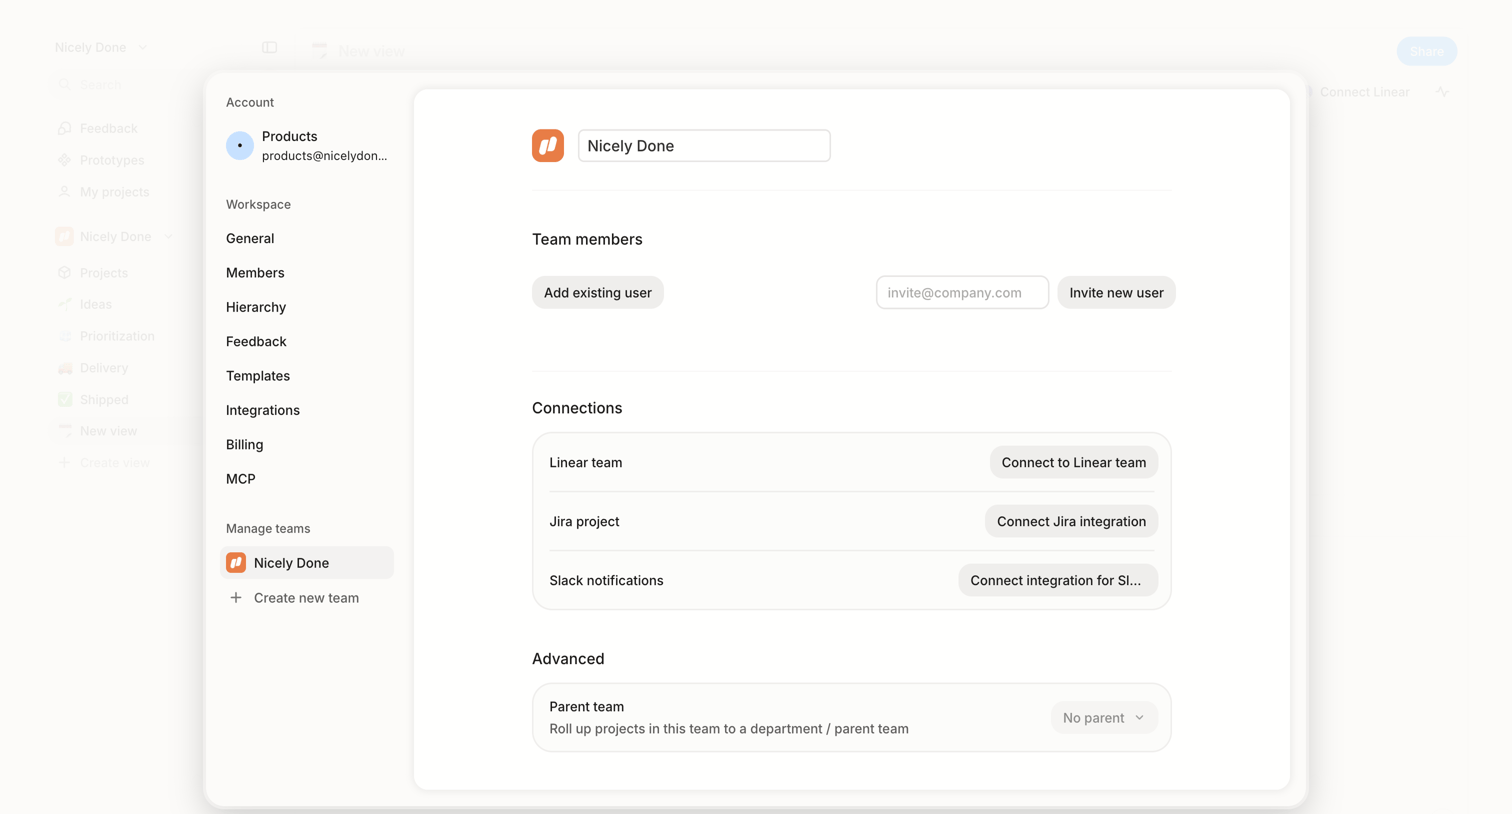The image size is (1512, 814).
Task: Open the No parent team dropdown
Action: [1104, 718]
